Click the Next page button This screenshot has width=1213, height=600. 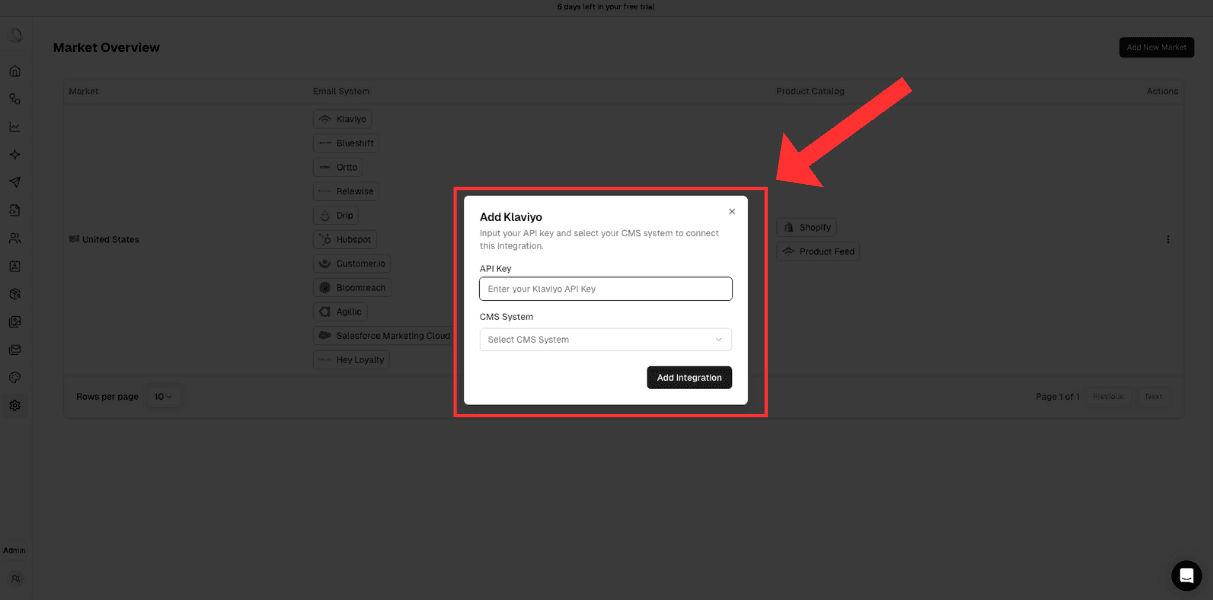pyautogui.click(x=1153, y=396)
